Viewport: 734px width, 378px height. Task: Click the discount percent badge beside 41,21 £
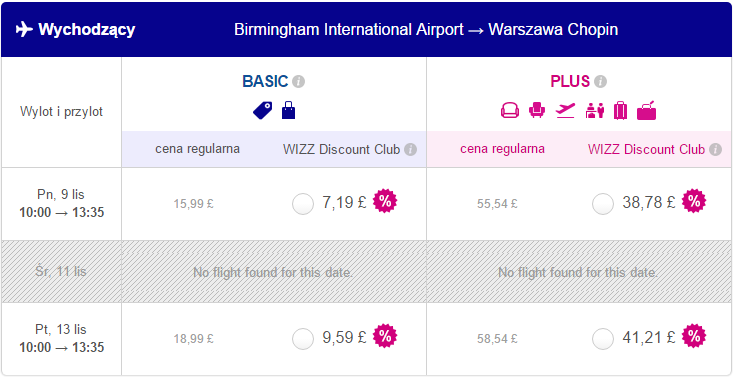(x=694, y=336)
